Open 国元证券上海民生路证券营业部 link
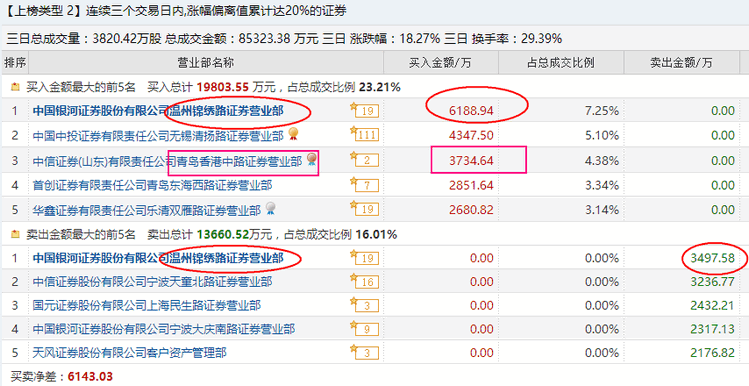Viewport: 749px width, 386px height. coord(147,305)
